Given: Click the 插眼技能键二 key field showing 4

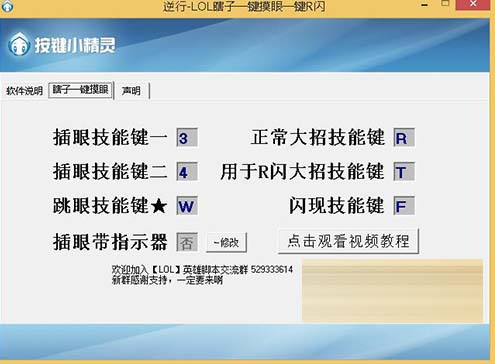Looking at the screenshot, I should (x=187, y=171).
